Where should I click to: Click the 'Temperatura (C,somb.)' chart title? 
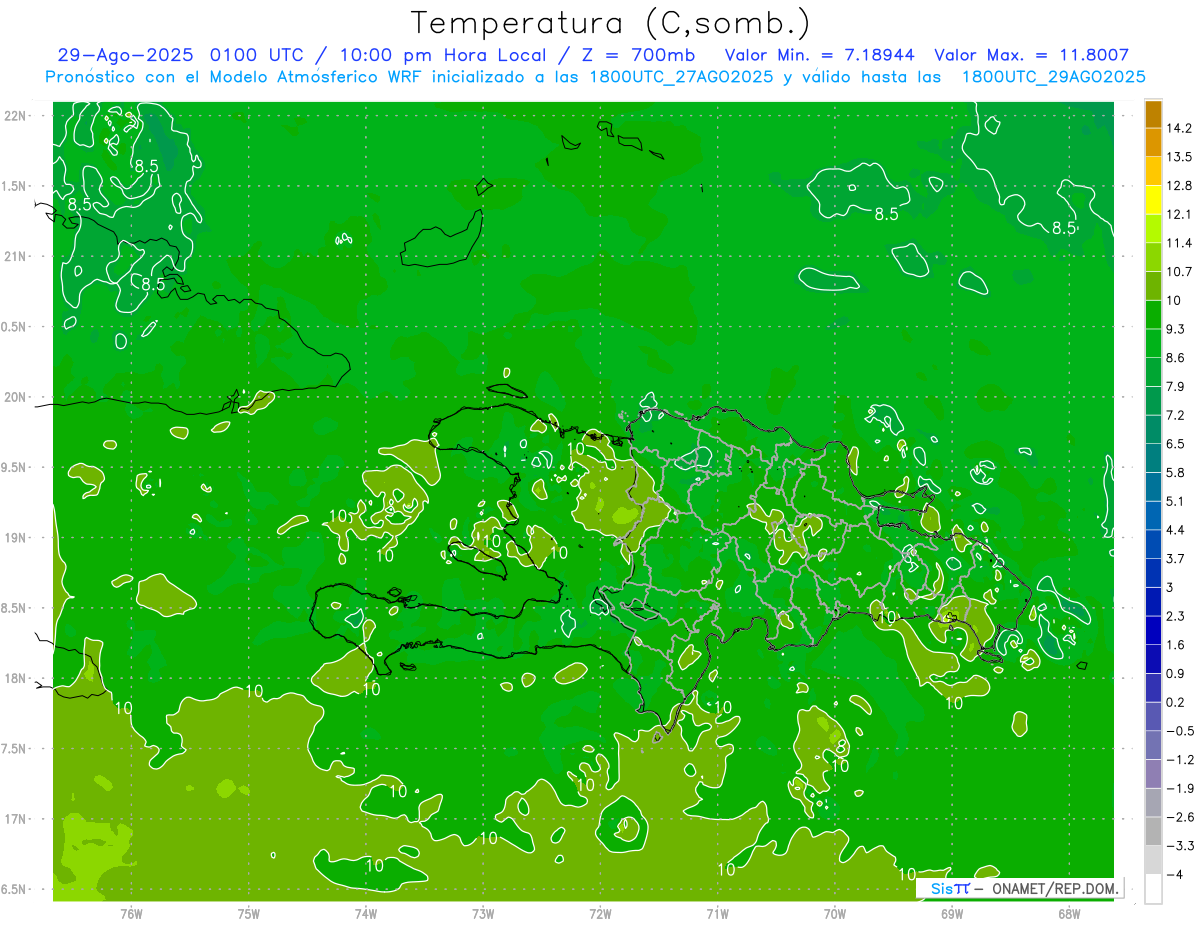click(x=611, y=24)
